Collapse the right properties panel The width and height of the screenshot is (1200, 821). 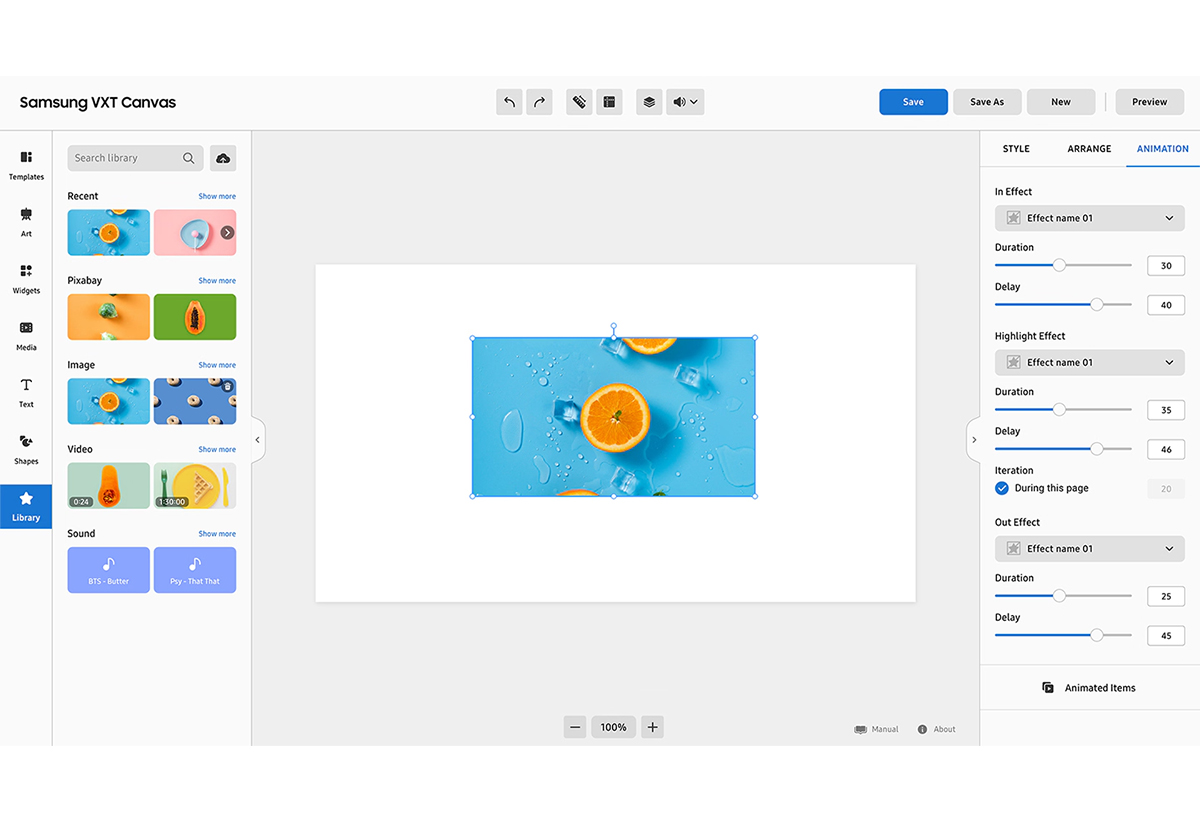click(974, 440)
